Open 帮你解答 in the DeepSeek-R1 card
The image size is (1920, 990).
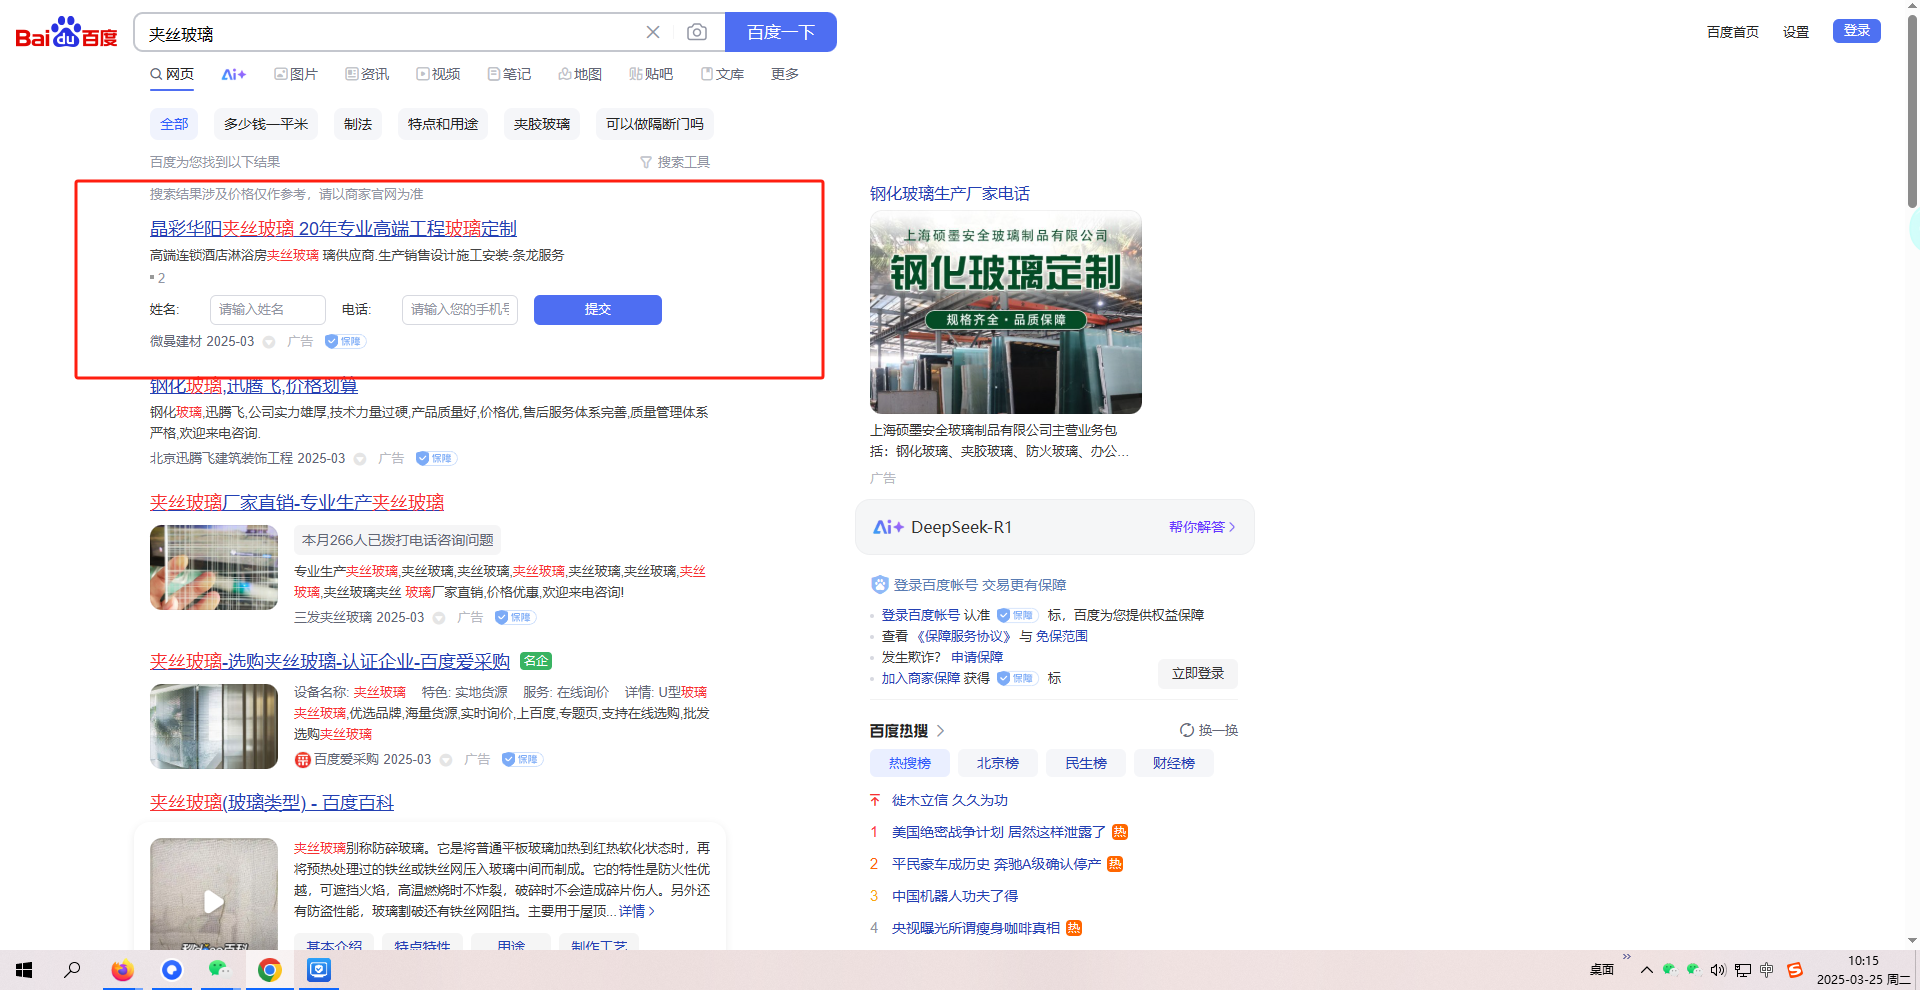point(1202,527)
